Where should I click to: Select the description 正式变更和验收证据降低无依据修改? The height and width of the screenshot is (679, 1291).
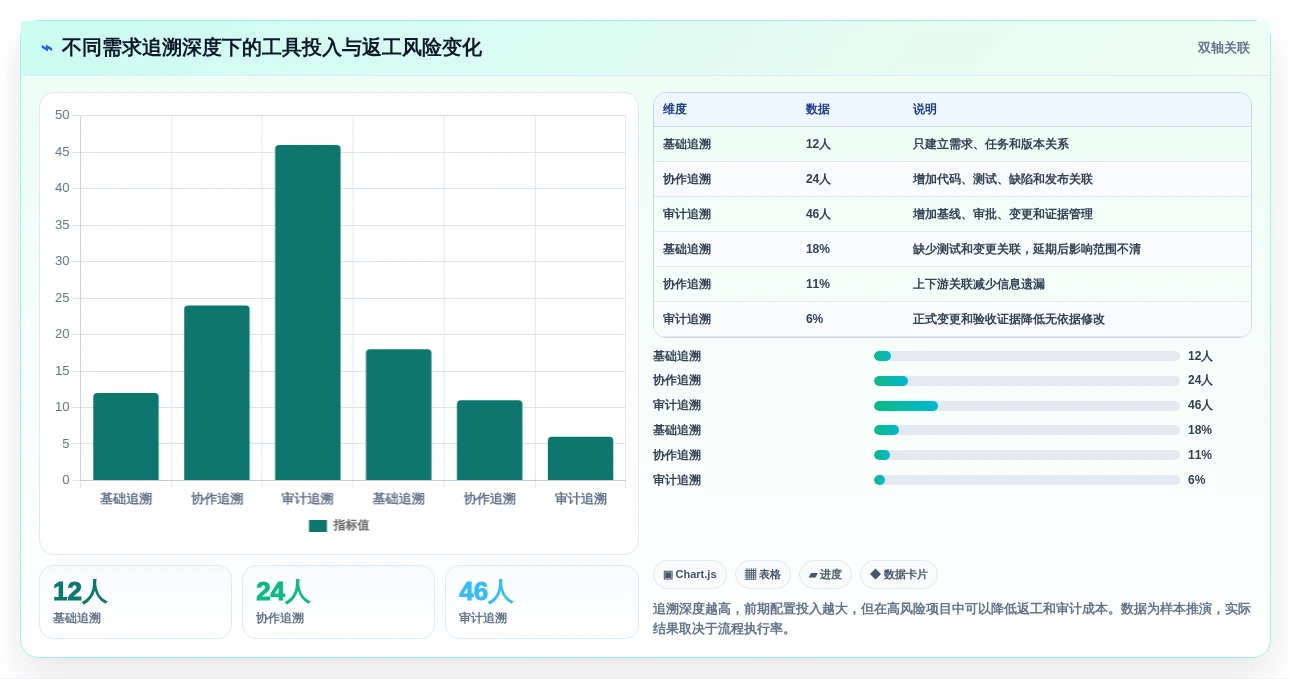[1009, 320]
